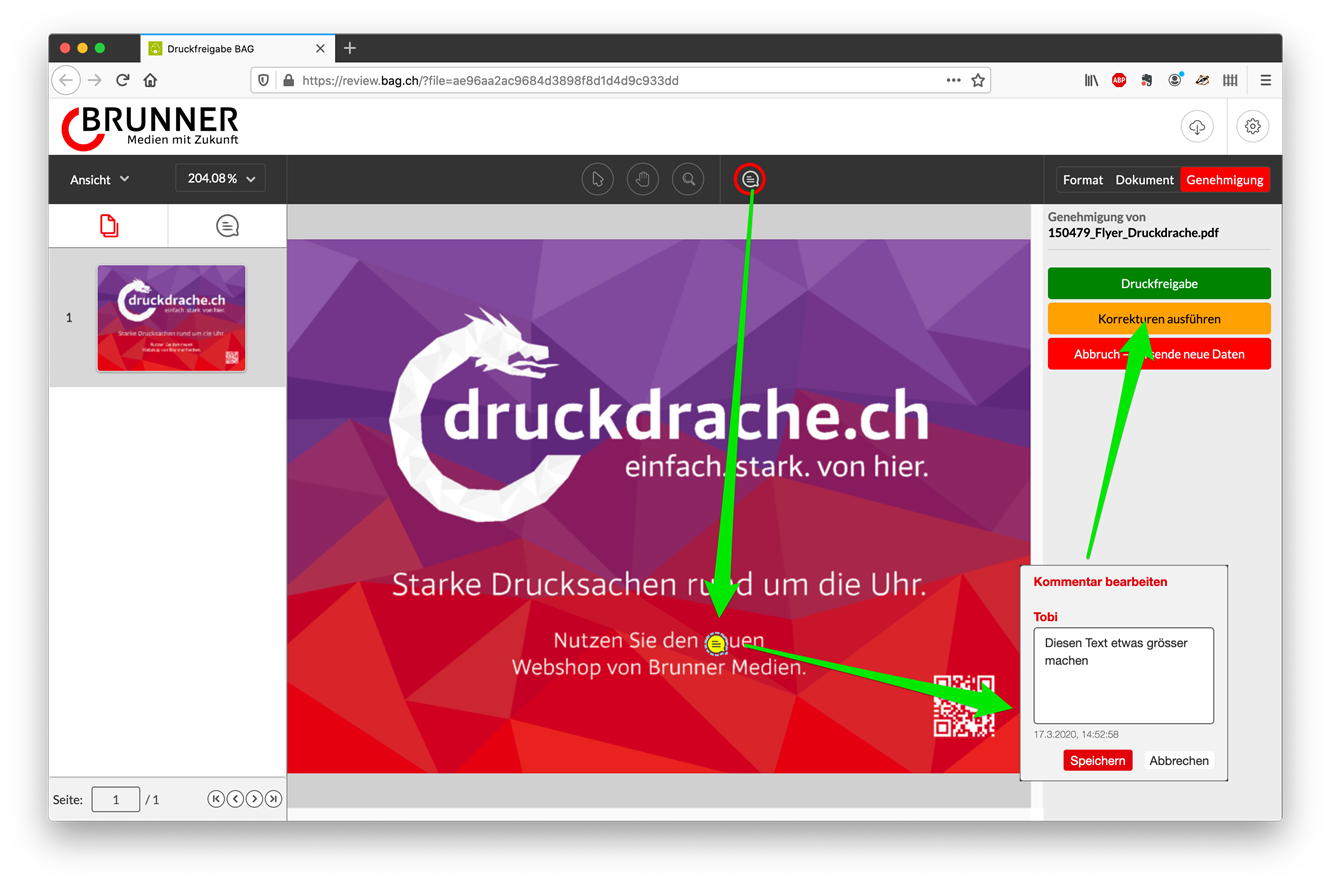The image size is (1331, 886).
Task: Go to browser home page
Action: 150,80
